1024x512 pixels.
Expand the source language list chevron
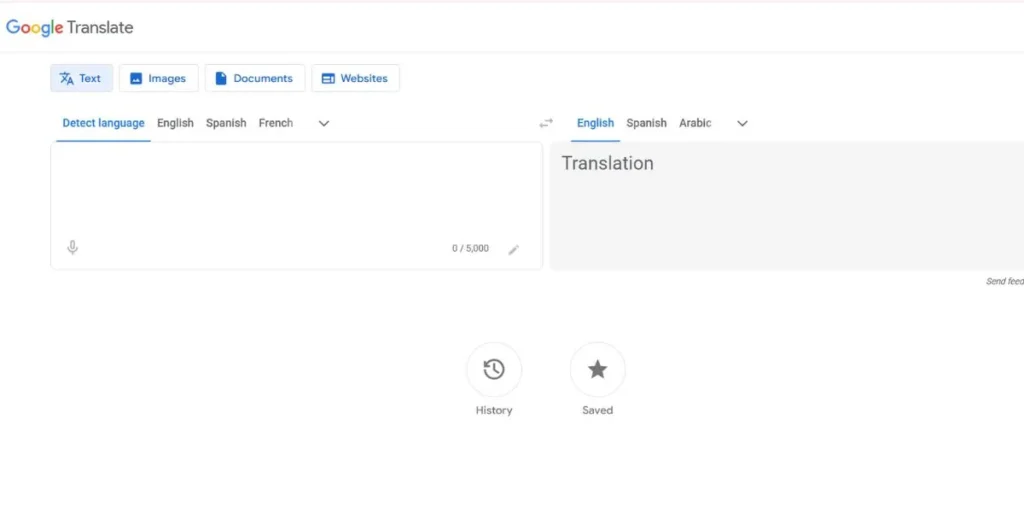coord(324,123)
